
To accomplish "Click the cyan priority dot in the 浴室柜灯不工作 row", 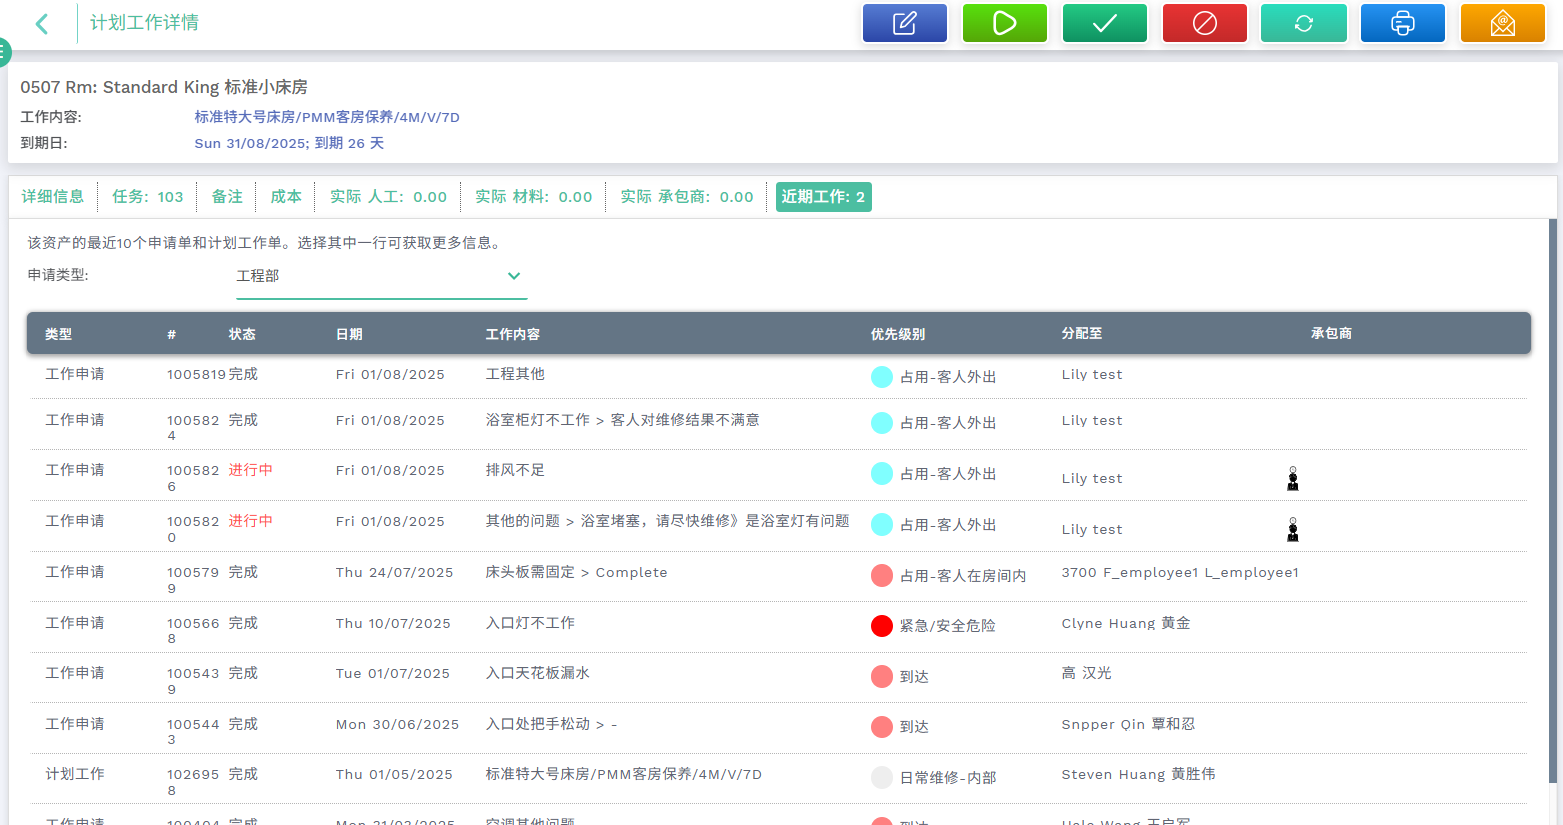I will pyautogui.click(x=882, y=423).
